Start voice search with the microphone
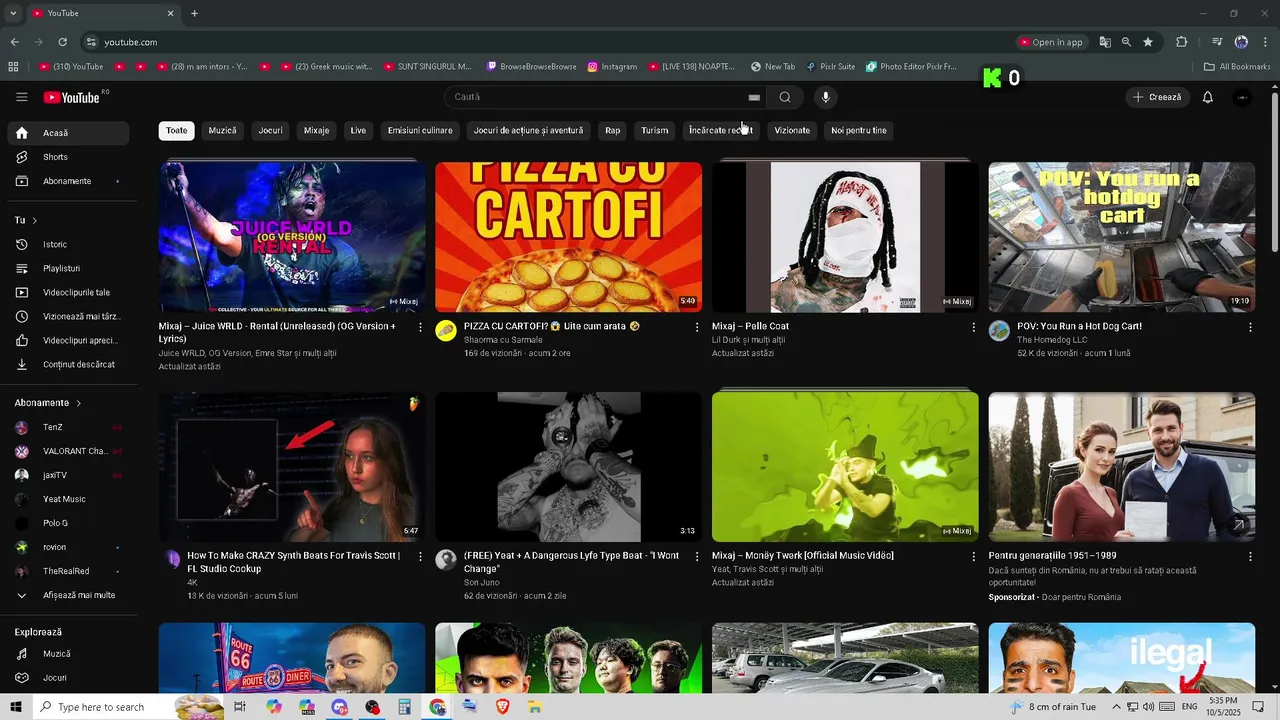1280x720 pixels. tap(825, 97)
